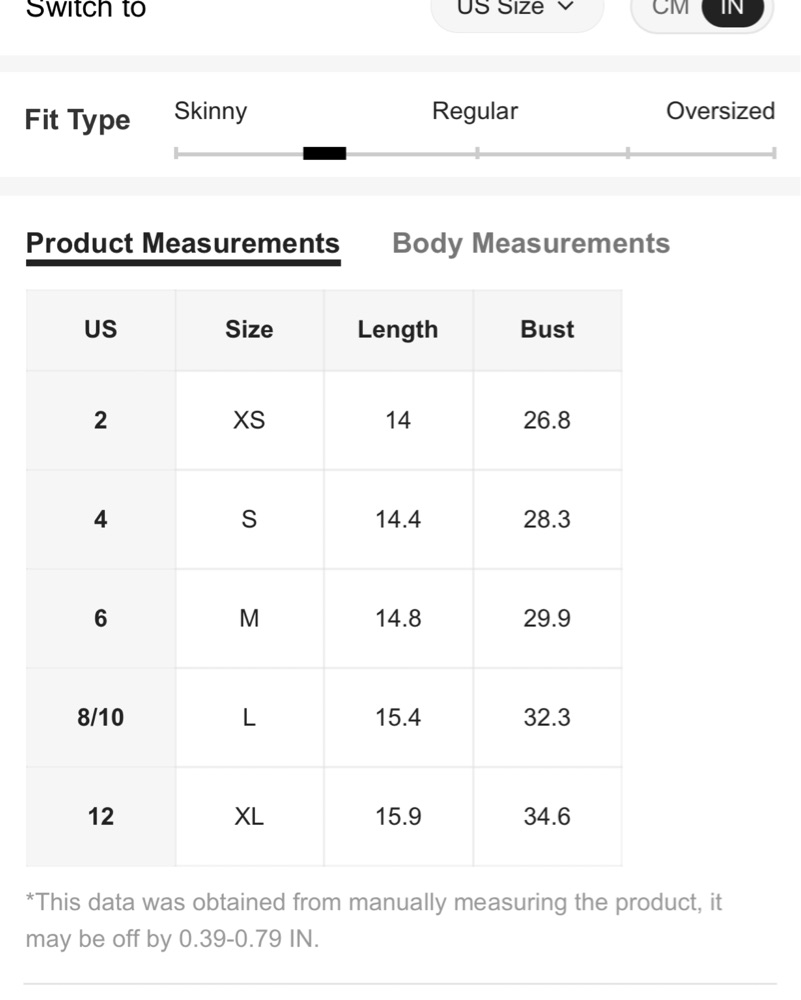Click US size 8/10 row header
Image resolution: width=801 pixels, height=1000 pixels.
pos(101,717)
